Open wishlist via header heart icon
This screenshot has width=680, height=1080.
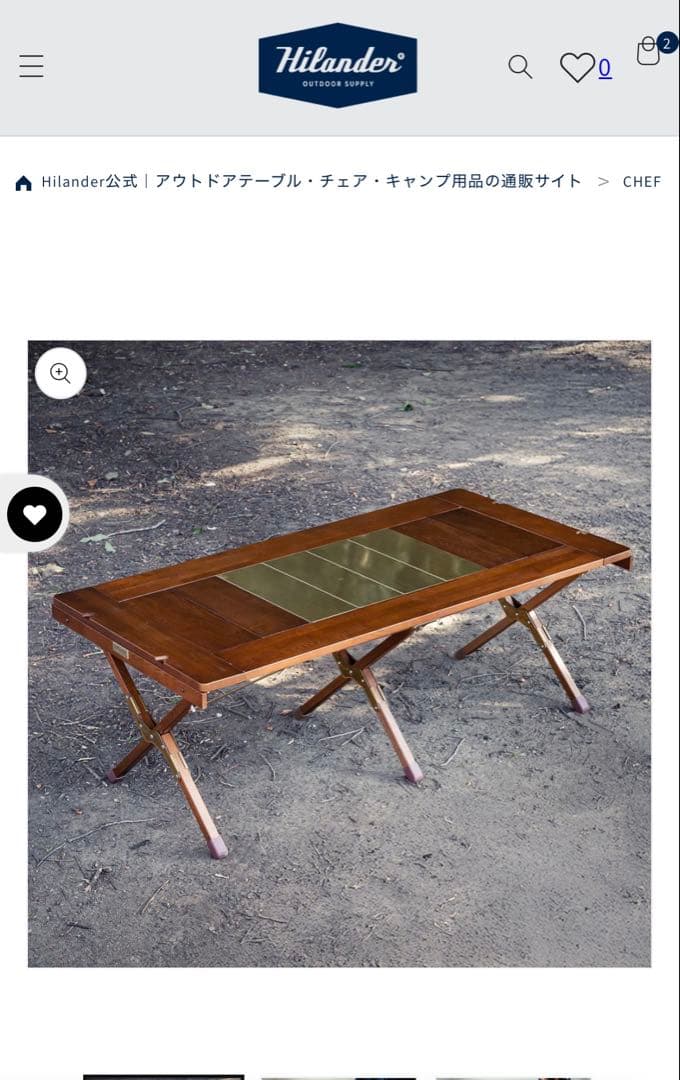577,68
